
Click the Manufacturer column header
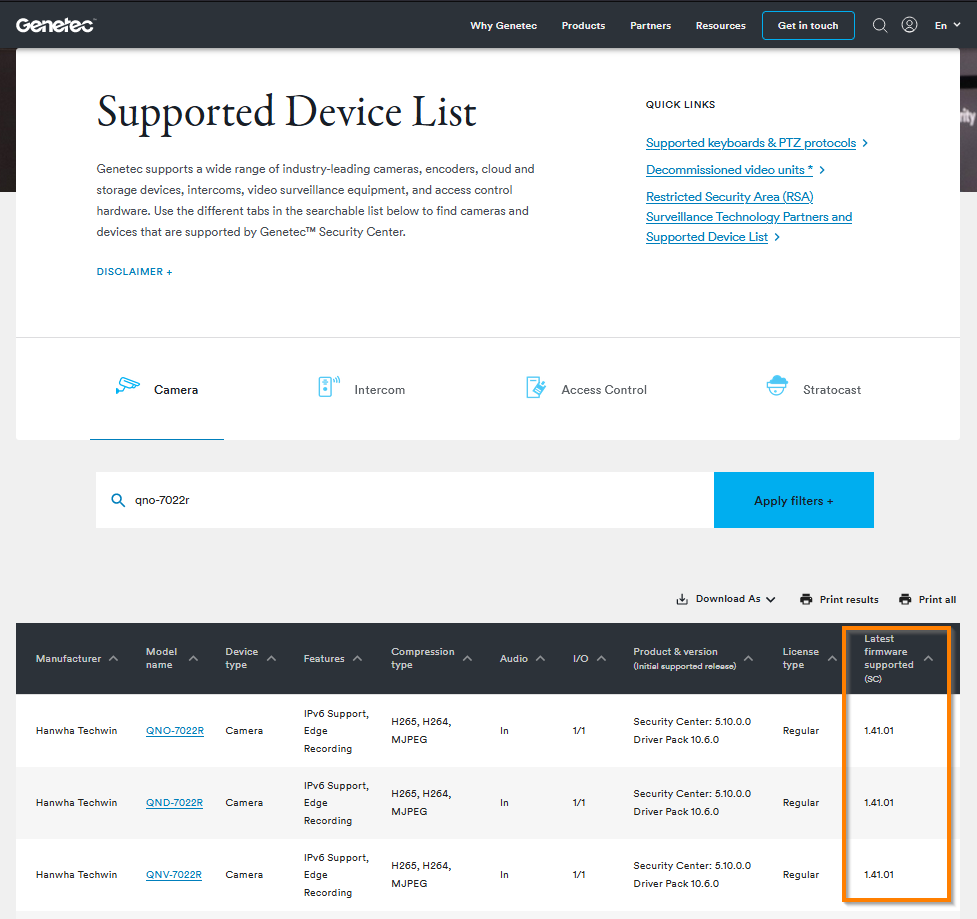tap(68, 659)
